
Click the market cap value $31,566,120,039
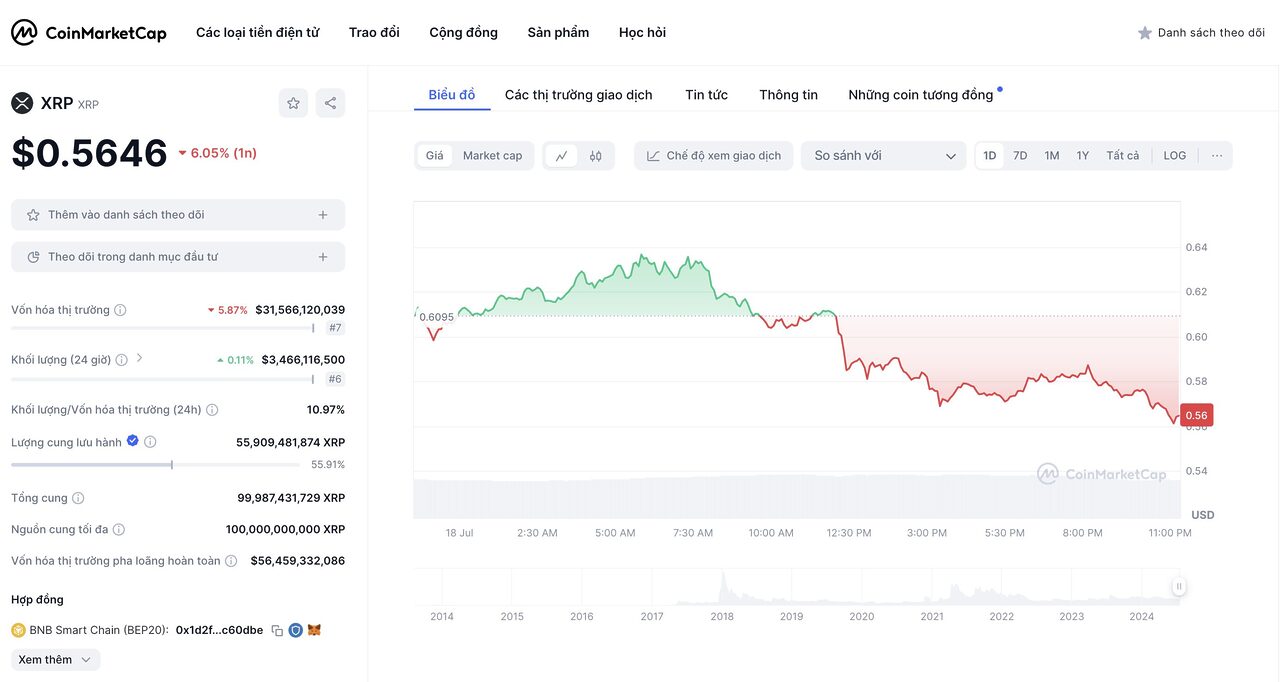point(300,310)
